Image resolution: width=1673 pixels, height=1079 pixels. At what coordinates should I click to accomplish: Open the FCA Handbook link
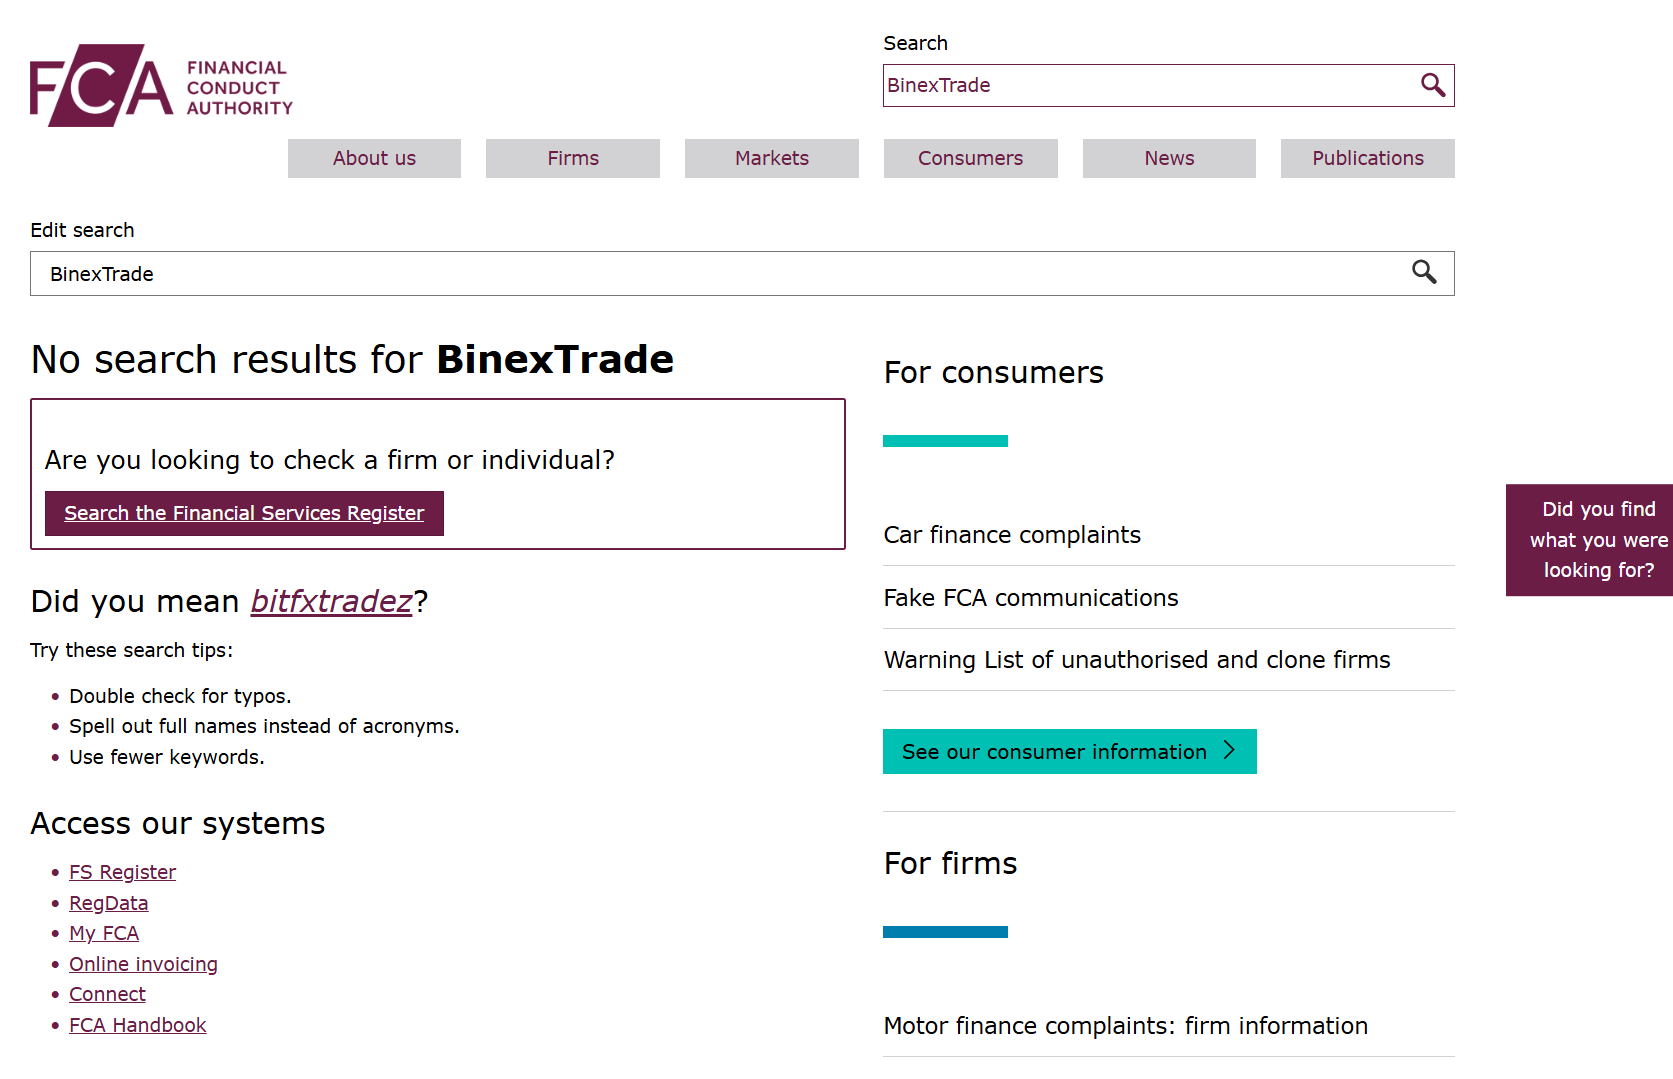pyautogui.click(x=137, y=1024)
